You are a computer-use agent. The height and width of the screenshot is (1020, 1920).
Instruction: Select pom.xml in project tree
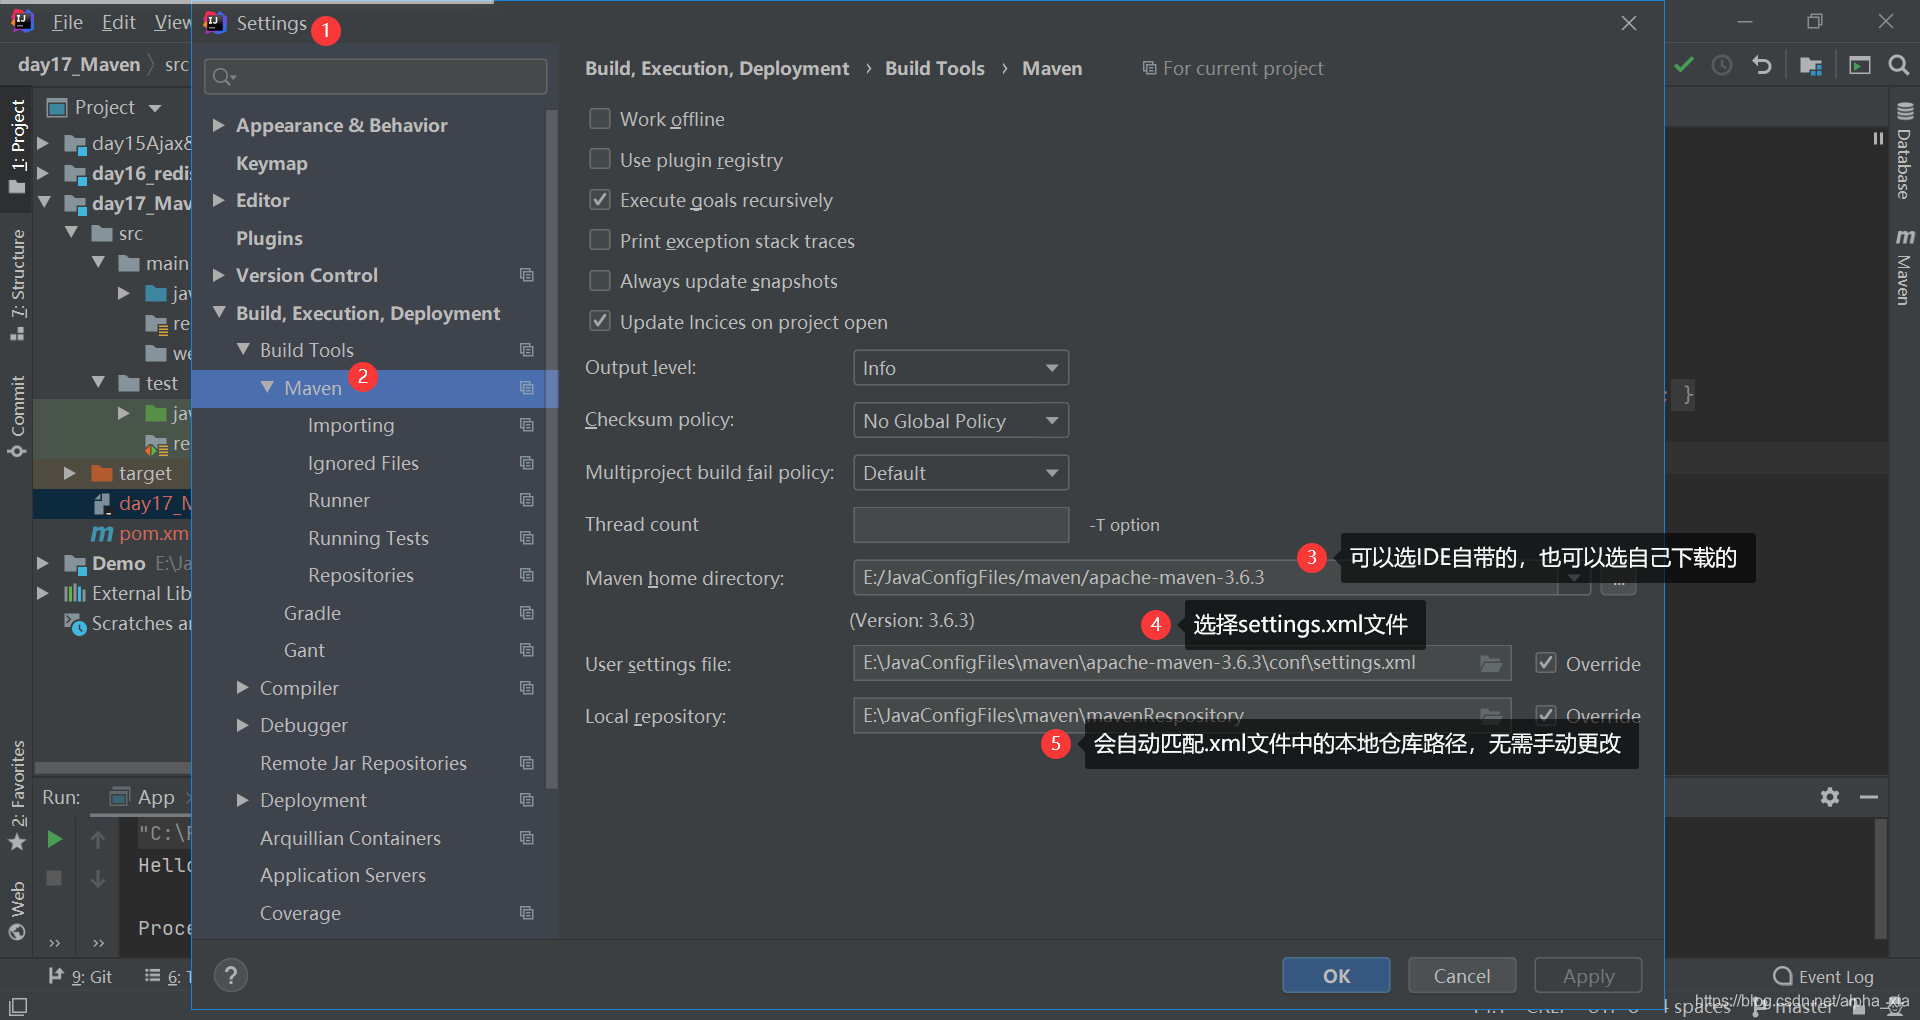(140, 533)
